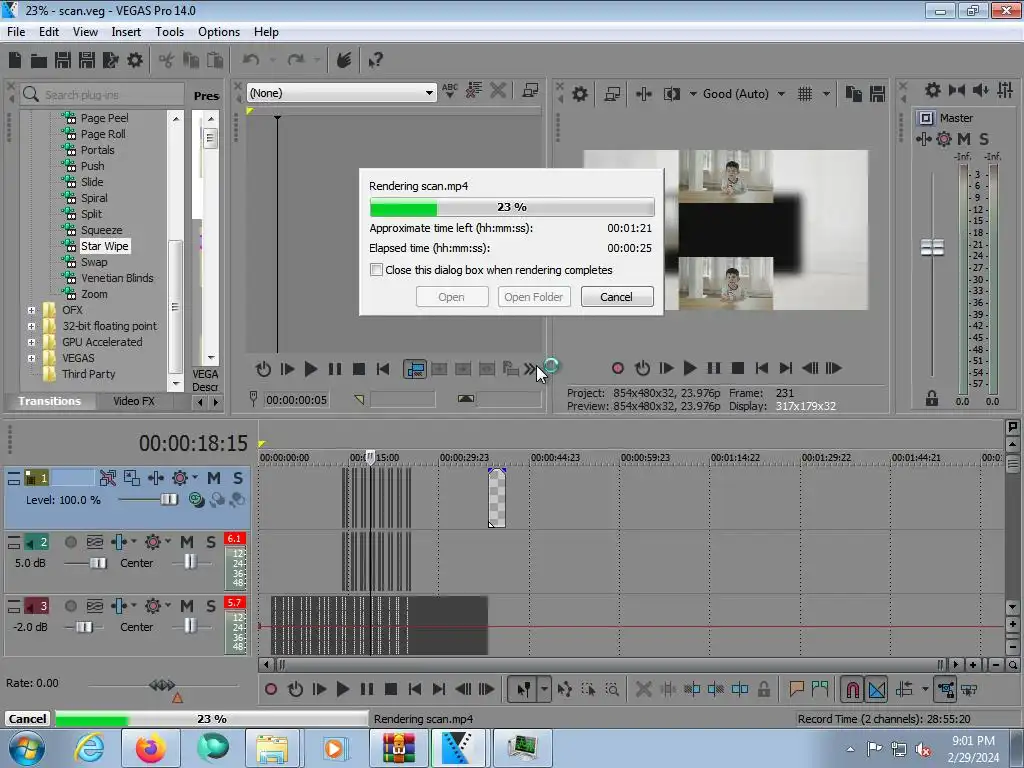Switch to the Transitions tab

click(50, 401)
